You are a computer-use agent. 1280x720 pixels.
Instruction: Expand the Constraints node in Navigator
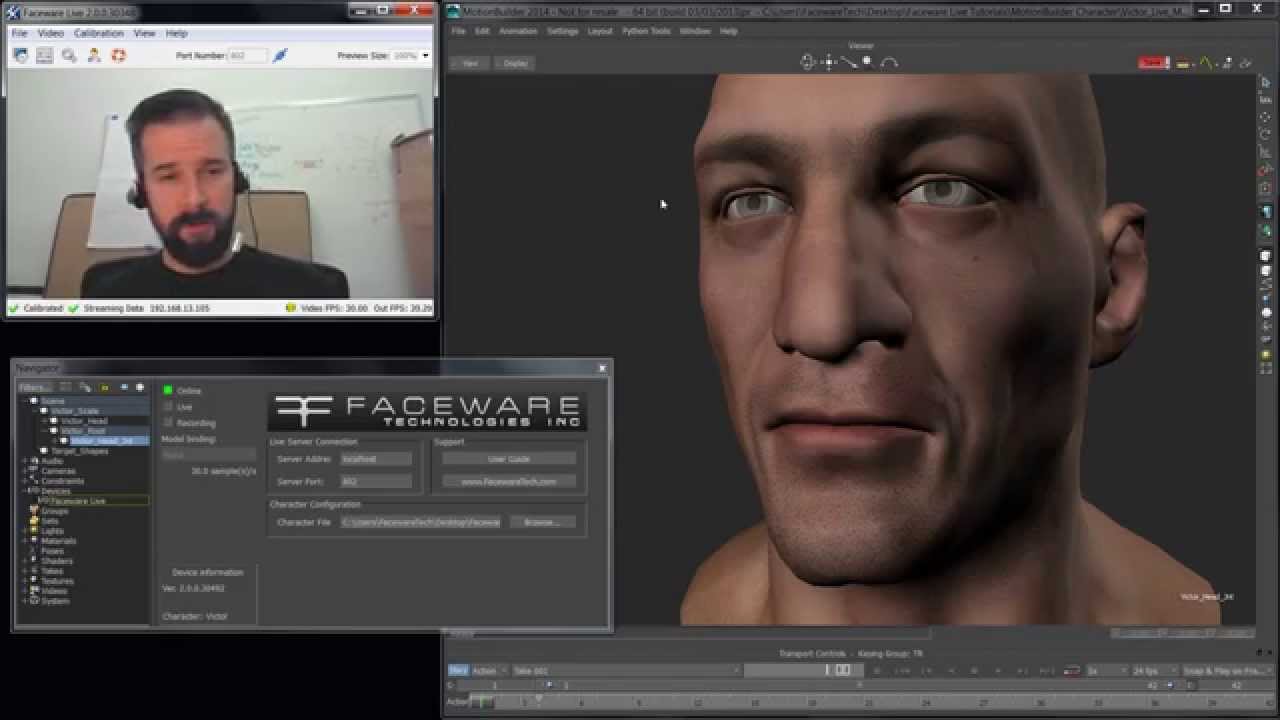tap(25, 481)
